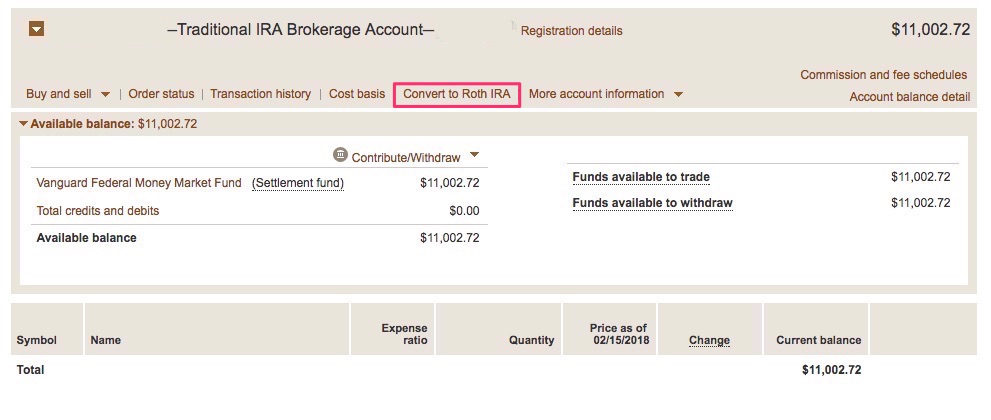
Task: View Commission and fee schedules
Action: (883, 75)
